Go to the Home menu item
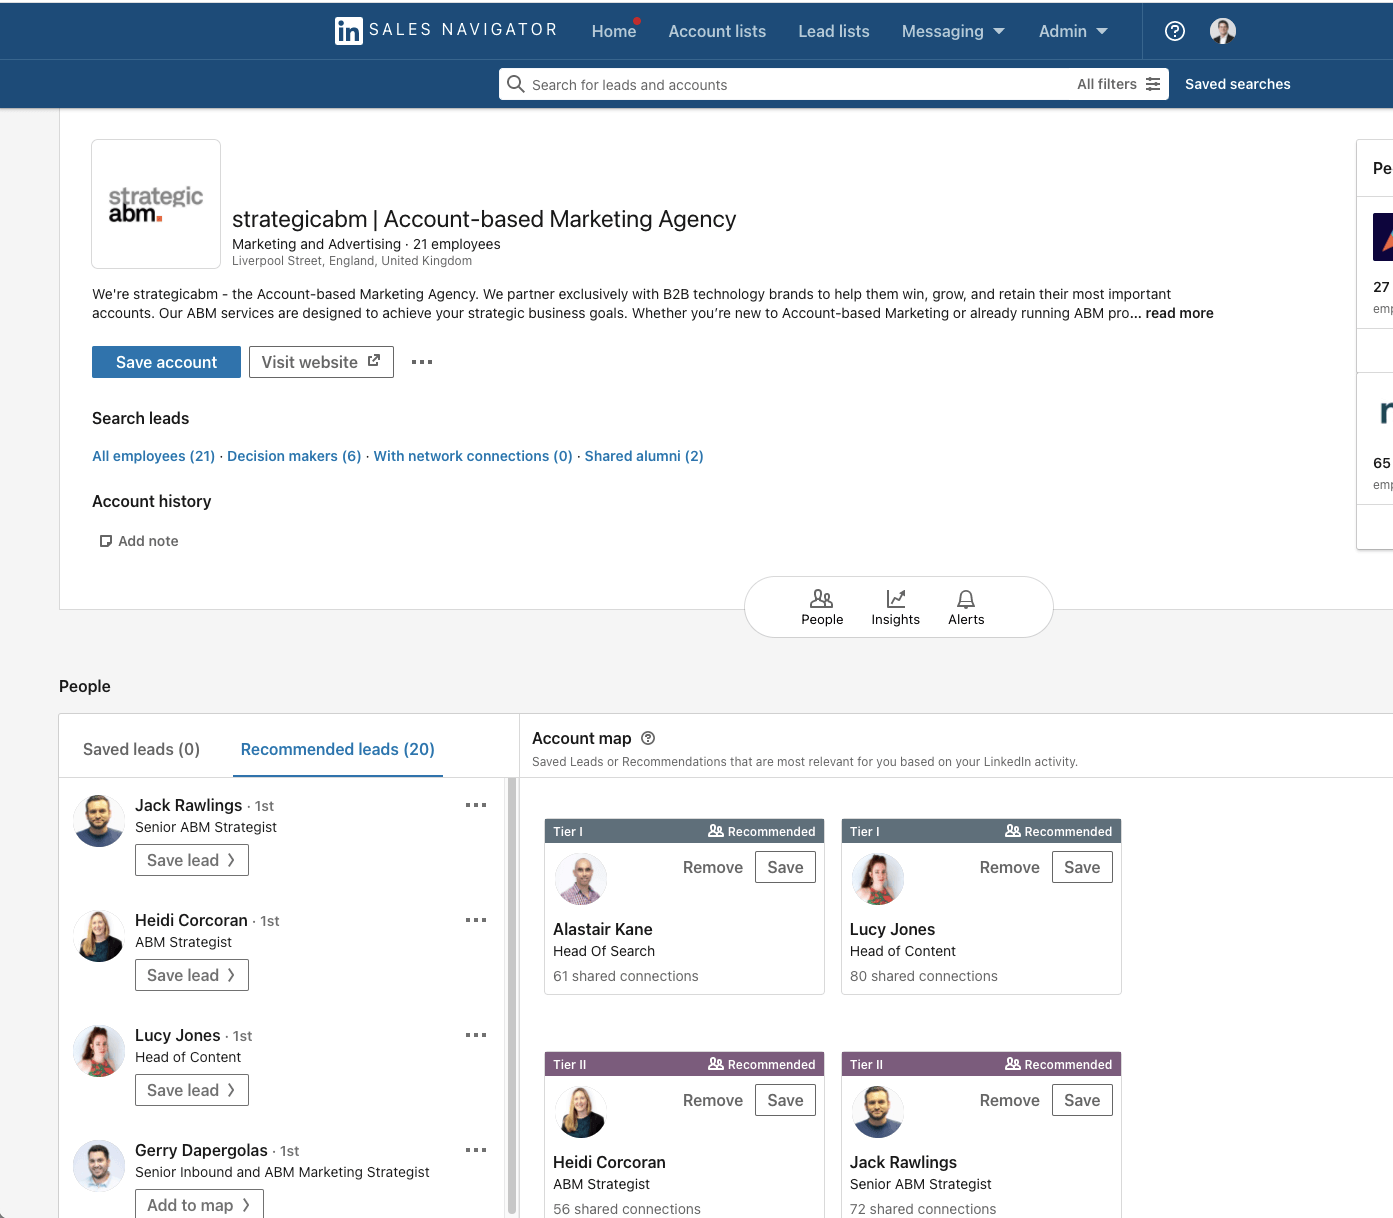The image size is (1393, 1218). [613, 31]
